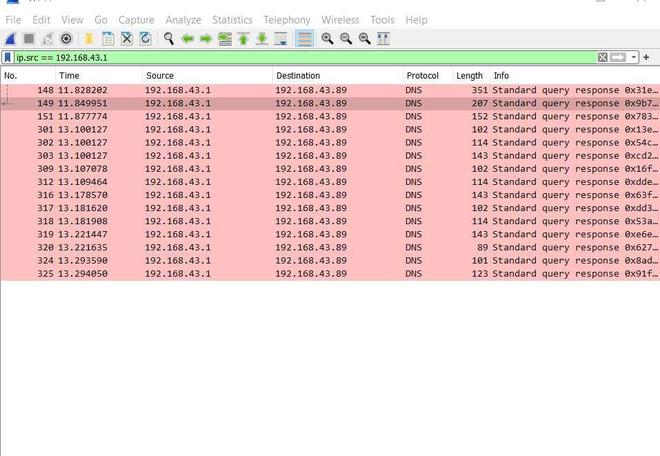The width and height of the screenshot is (660, 456).
Task: Select packet 312 at time 13.109464
Action: (330, 181)
